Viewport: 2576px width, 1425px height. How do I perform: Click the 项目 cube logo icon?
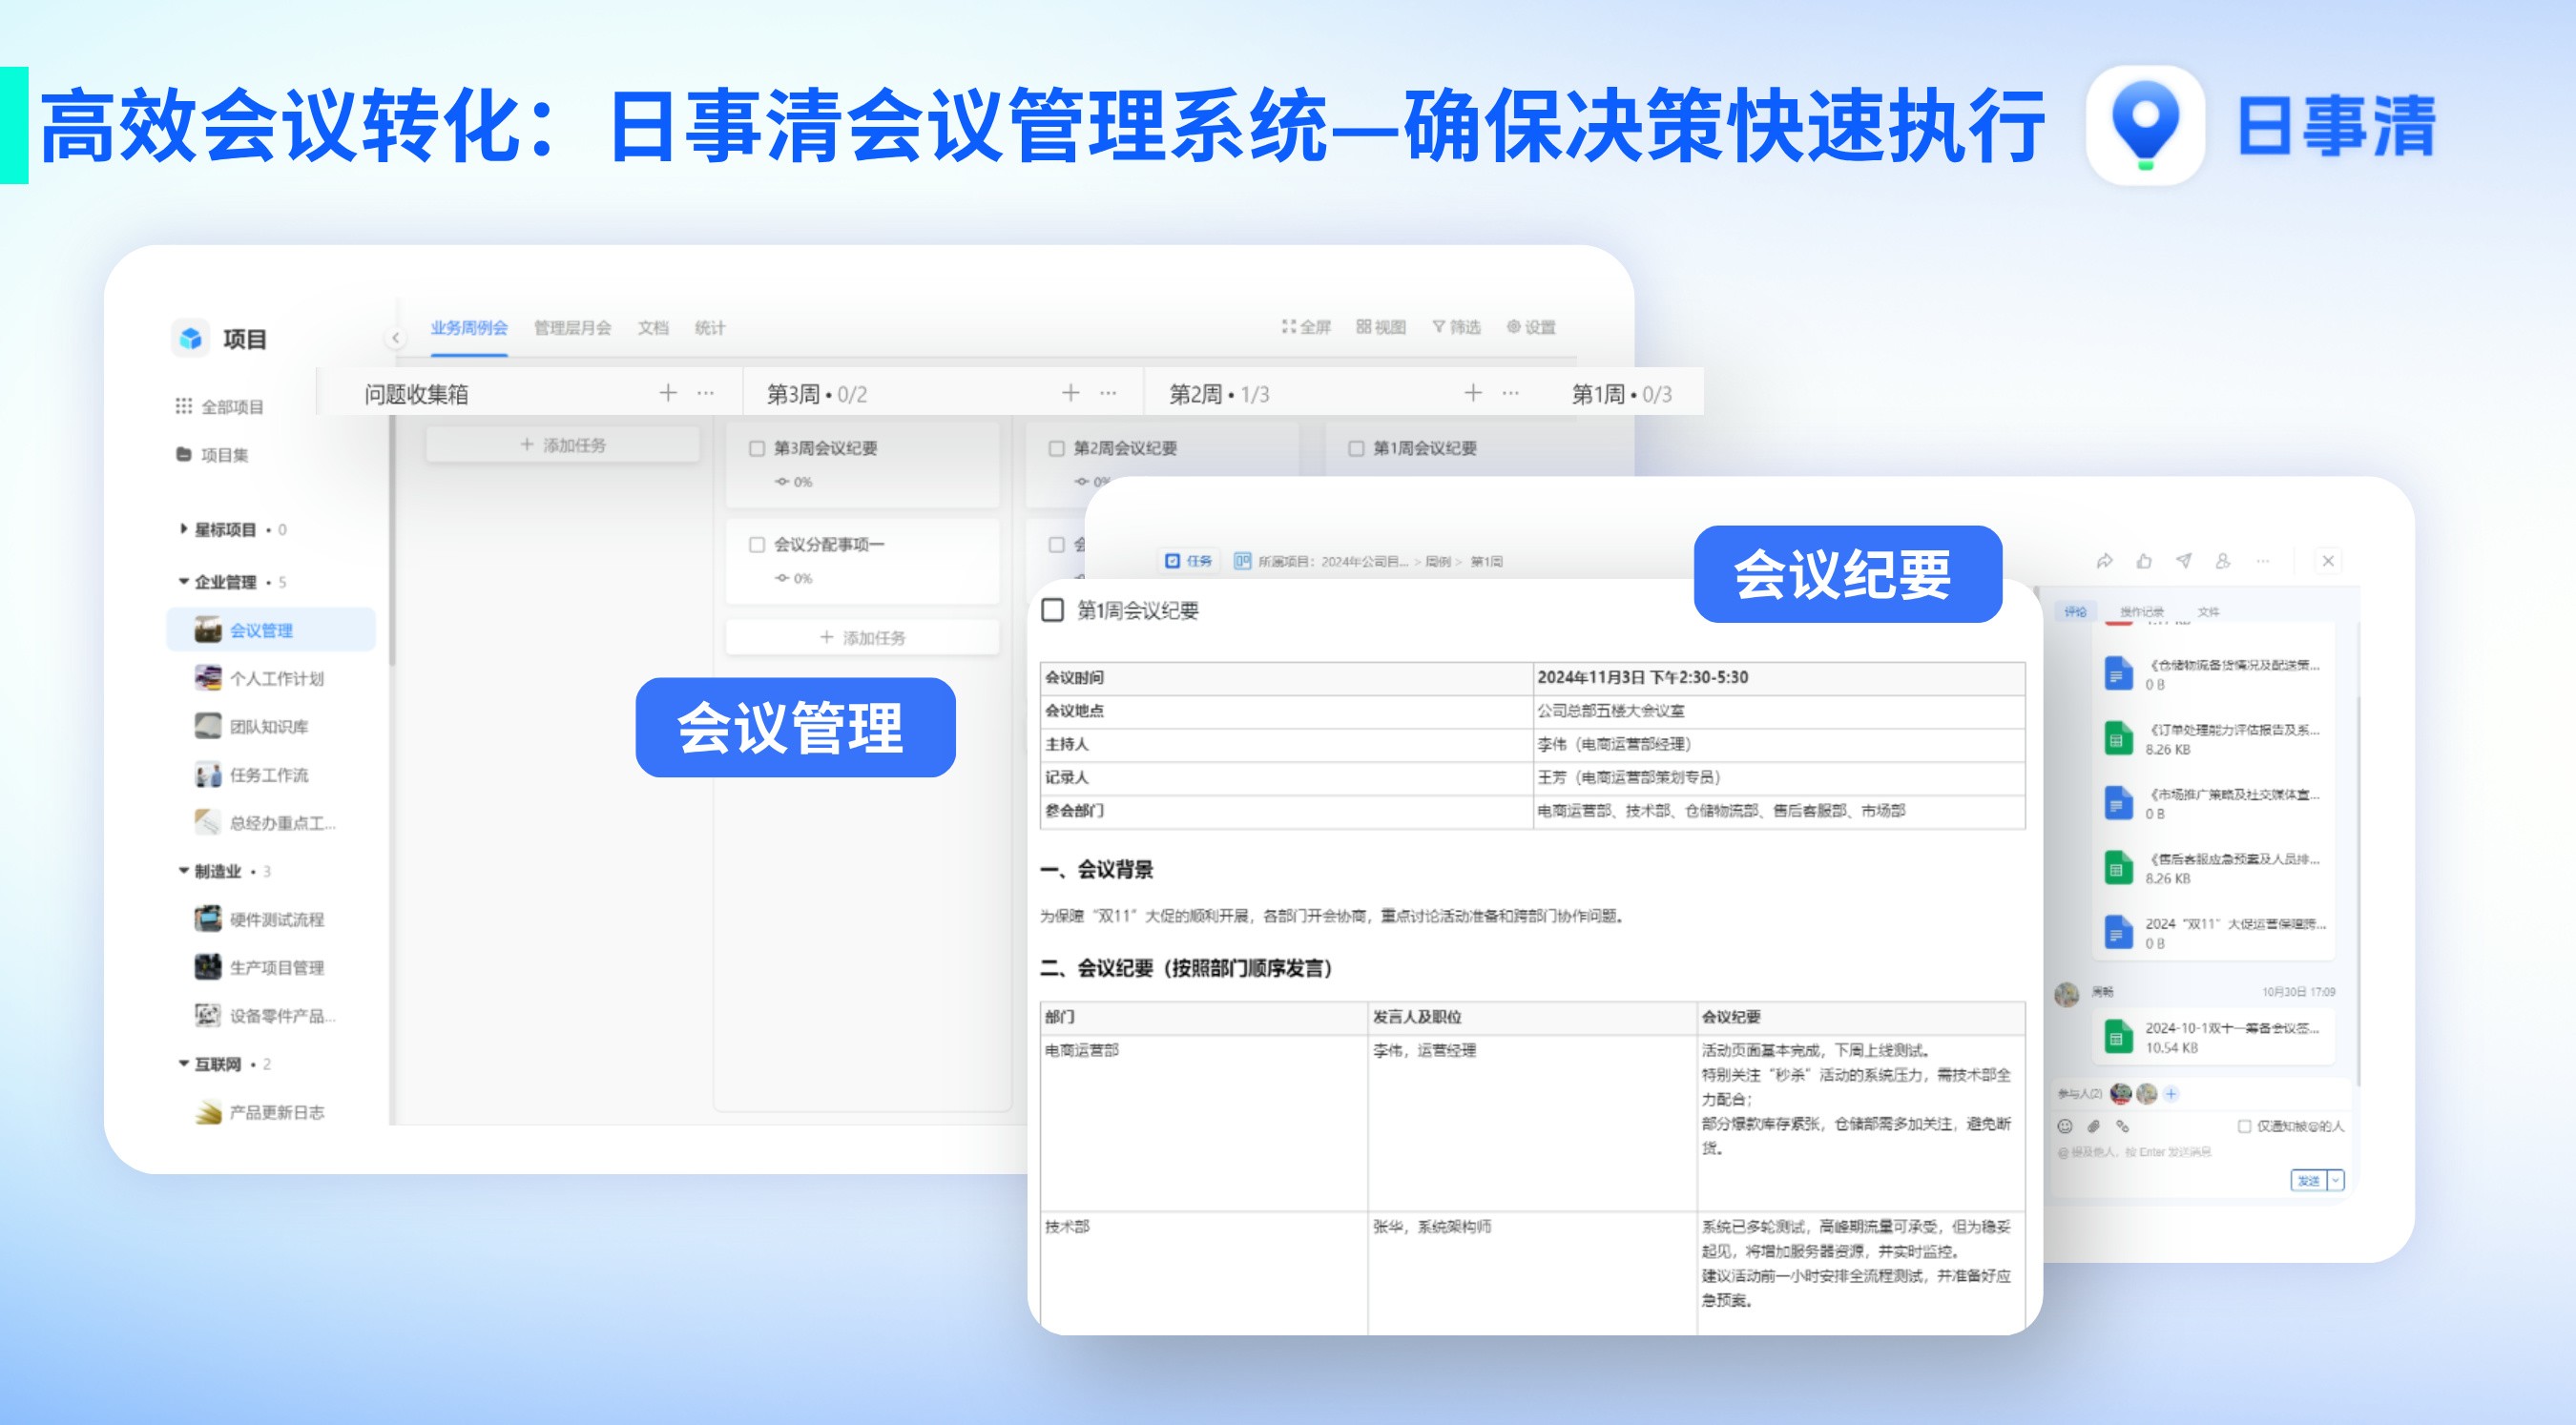click(x=190, y=339)
